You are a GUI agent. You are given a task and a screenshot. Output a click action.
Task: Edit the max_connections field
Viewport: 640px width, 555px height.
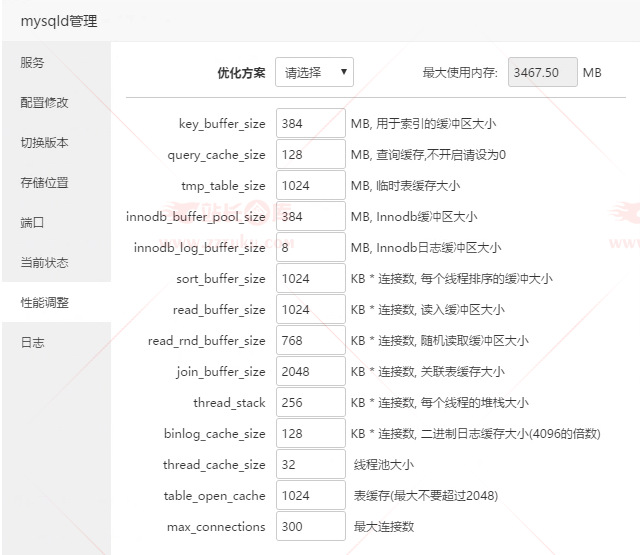pyautogui.click(x=310, y=527)
